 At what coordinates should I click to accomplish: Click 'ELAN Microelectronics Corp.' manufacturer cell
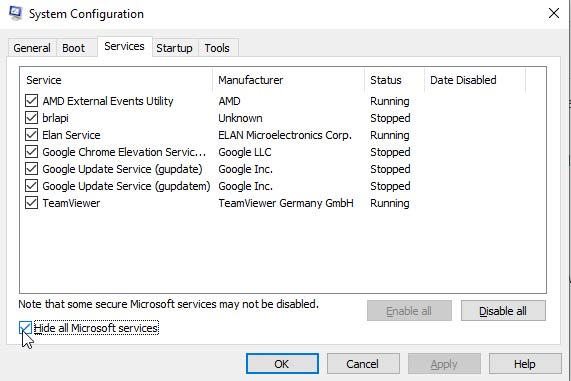pos(285,135)
